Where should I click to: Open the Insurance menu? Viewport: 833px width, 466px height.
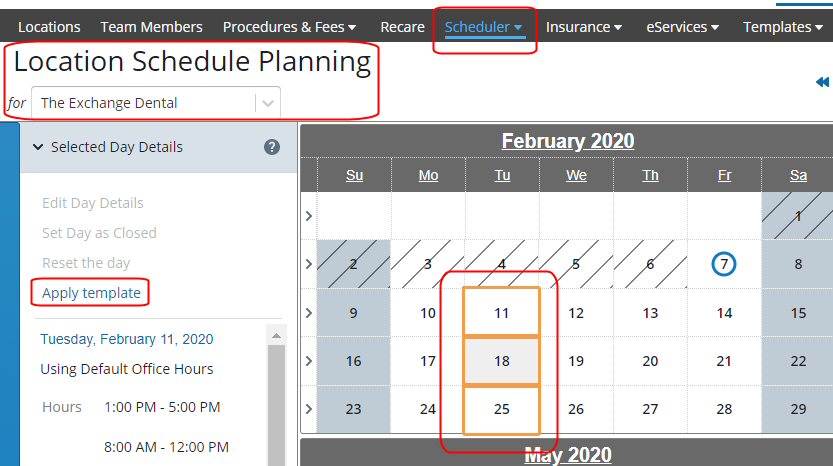[583, 27]
